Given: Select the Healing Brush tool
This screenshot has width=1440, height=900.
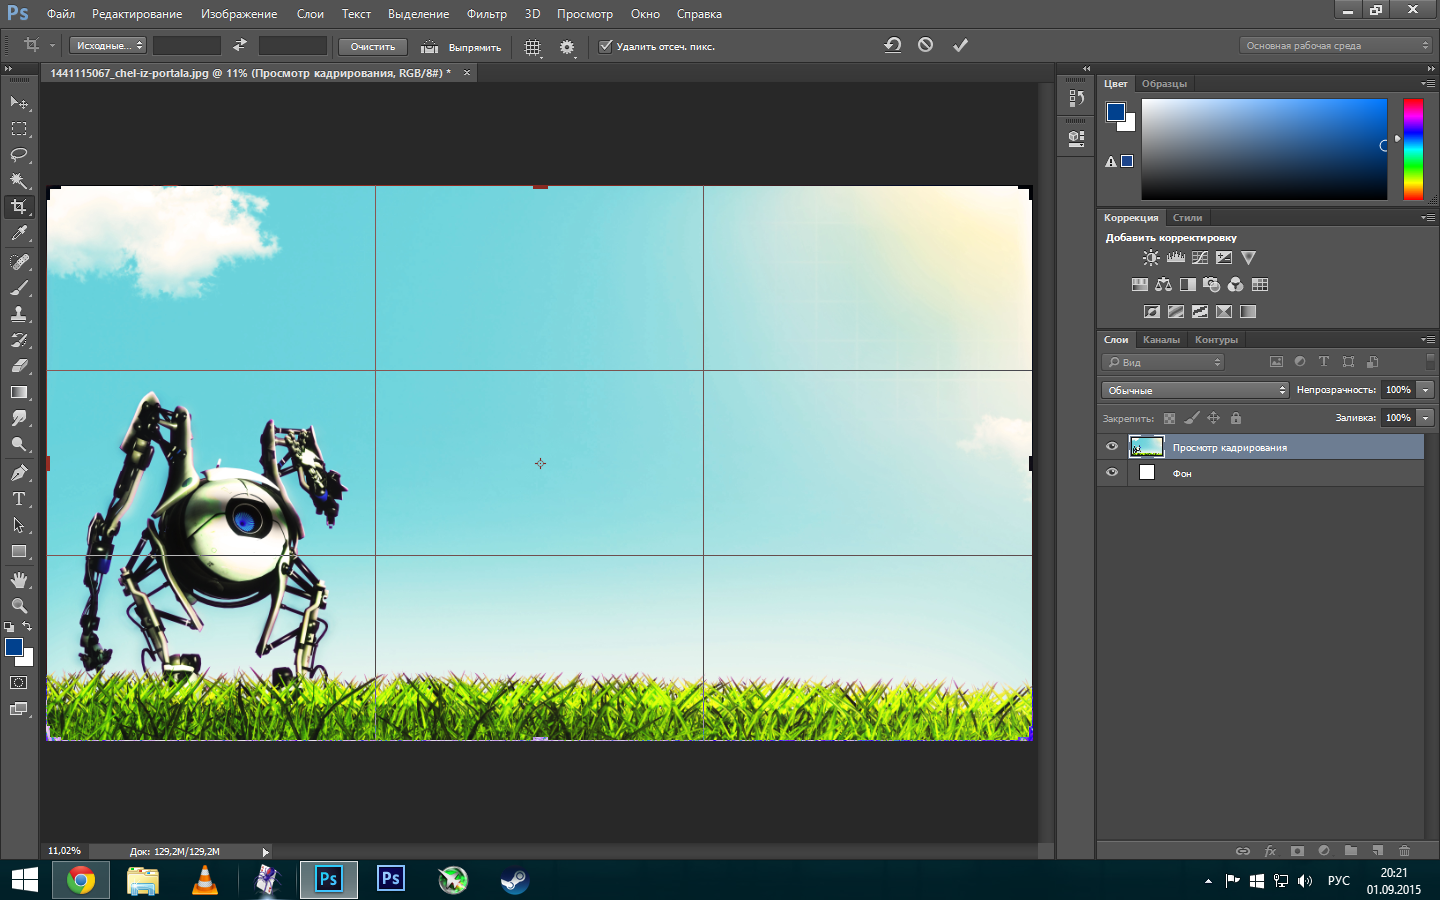Looking at the screenshot, I should tap(19, 261).
